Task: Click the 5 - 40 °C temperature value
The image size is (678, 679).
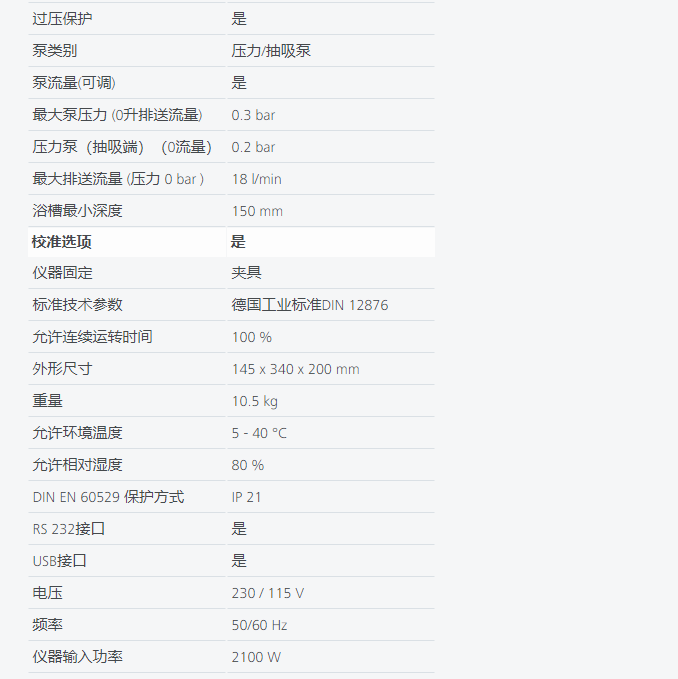Action: click(x=259, y=433)
